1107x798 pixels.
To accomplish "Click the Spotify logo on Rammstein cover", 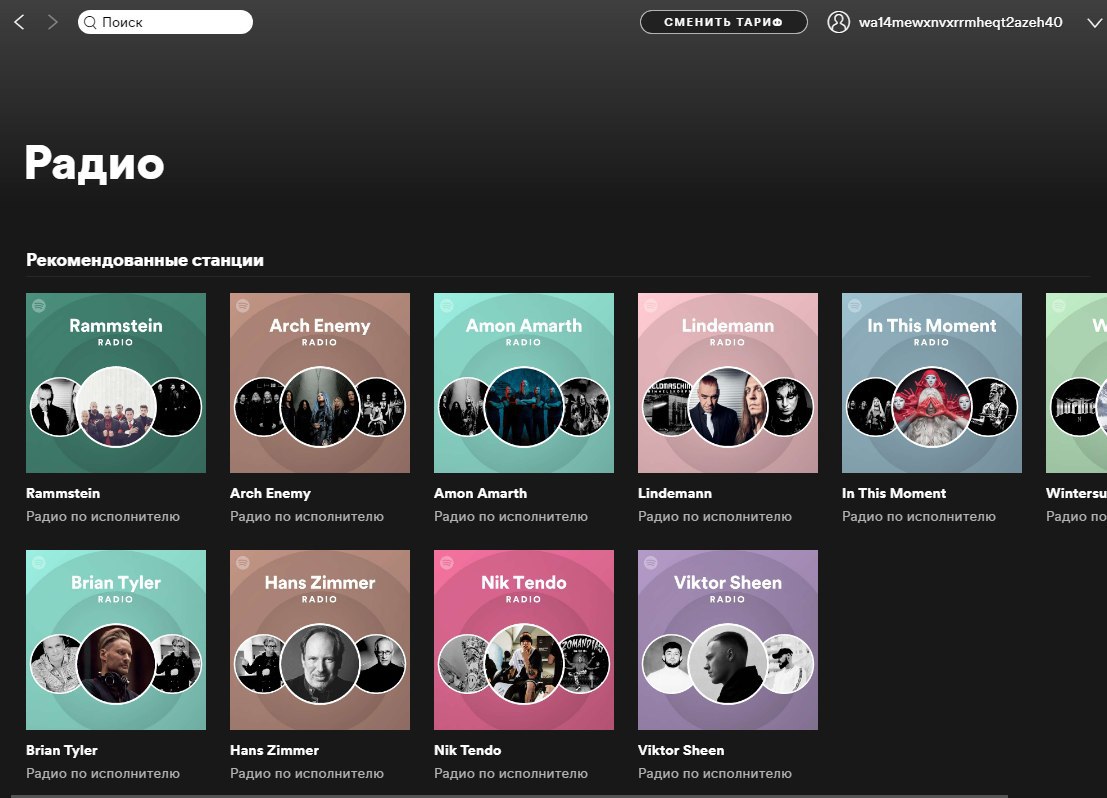I will click(x=39, y=306).
